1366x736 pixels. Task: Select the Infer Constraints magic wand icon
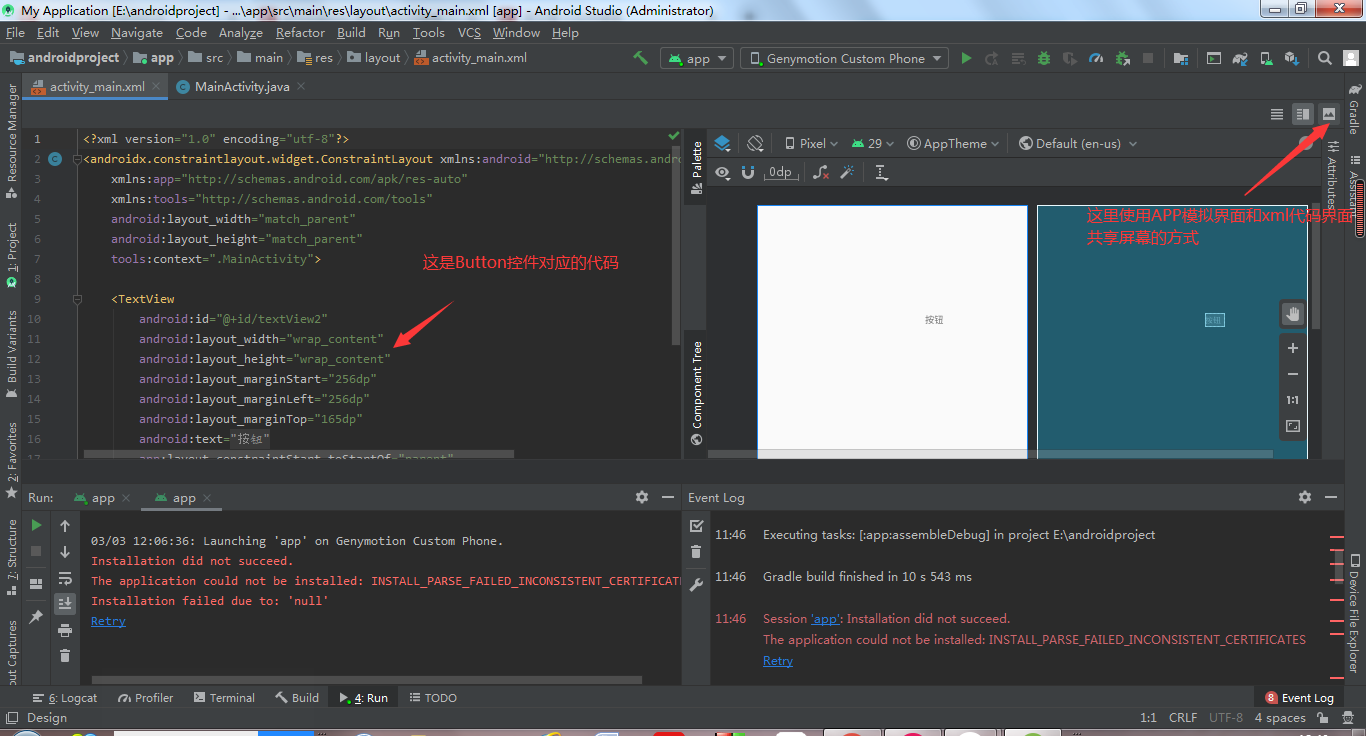pyautogui.click(x=848, y=172)
